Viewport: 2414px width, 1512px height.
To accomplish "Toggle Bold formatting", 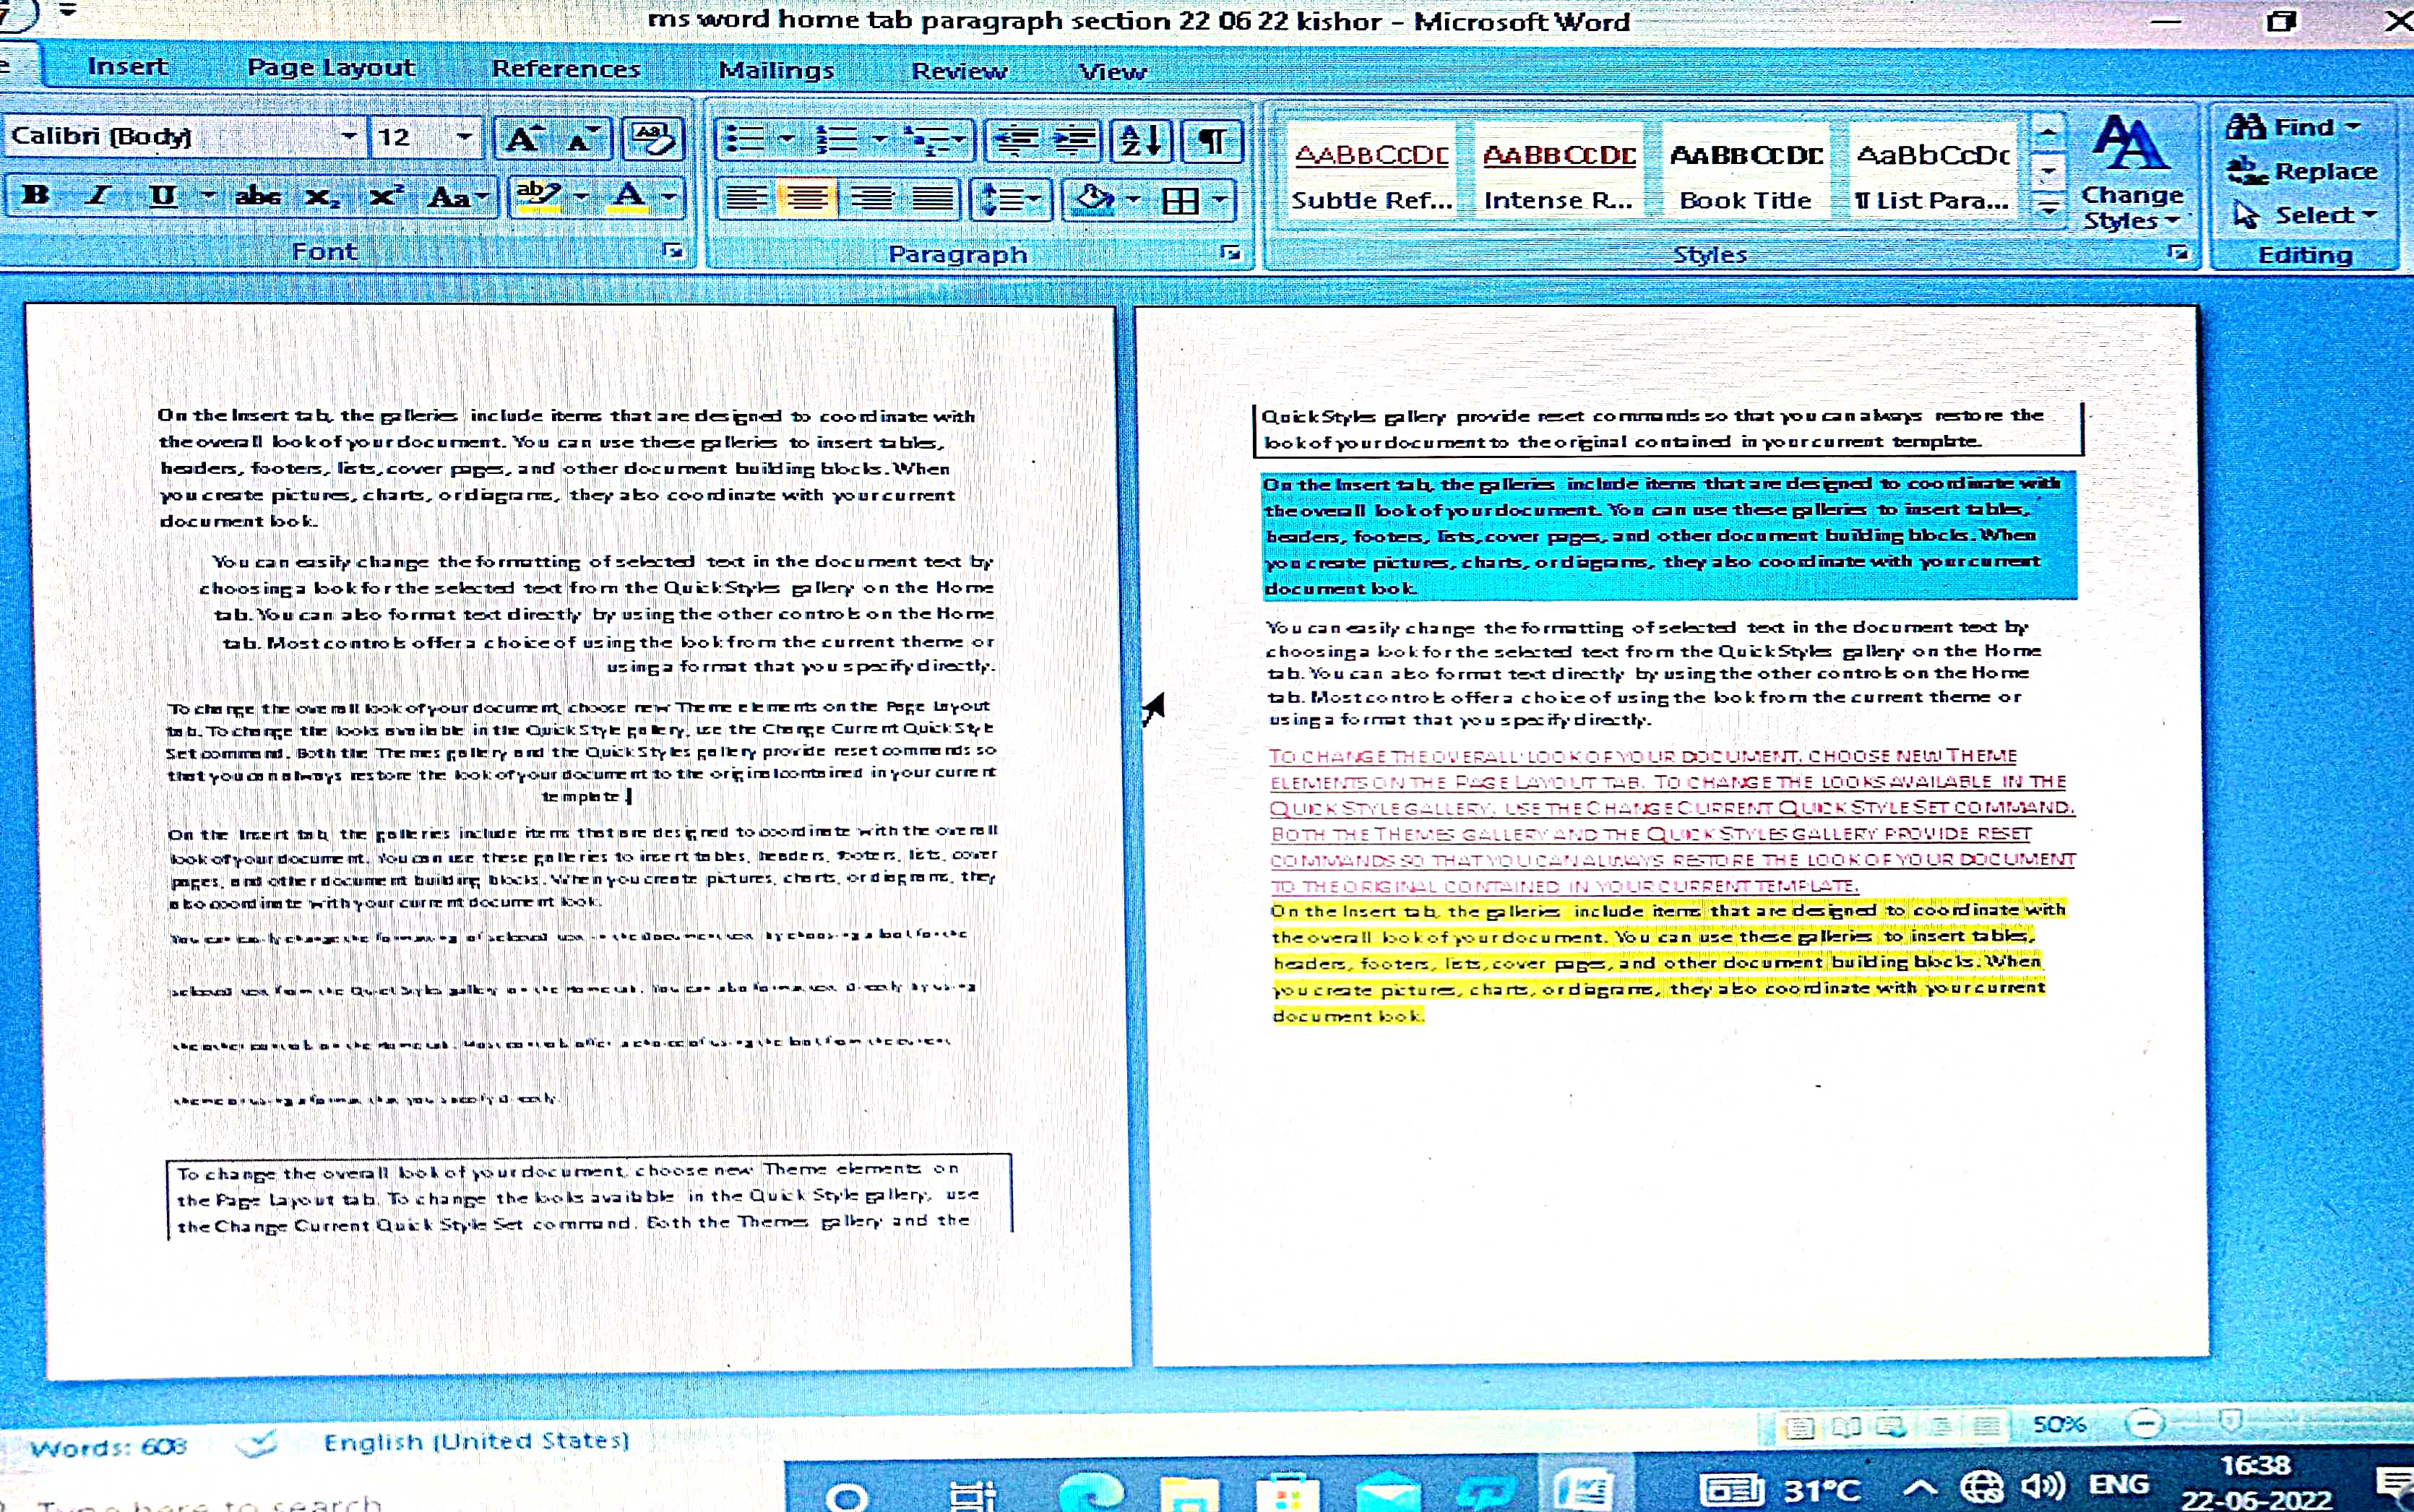I will [x=36, y=195].
